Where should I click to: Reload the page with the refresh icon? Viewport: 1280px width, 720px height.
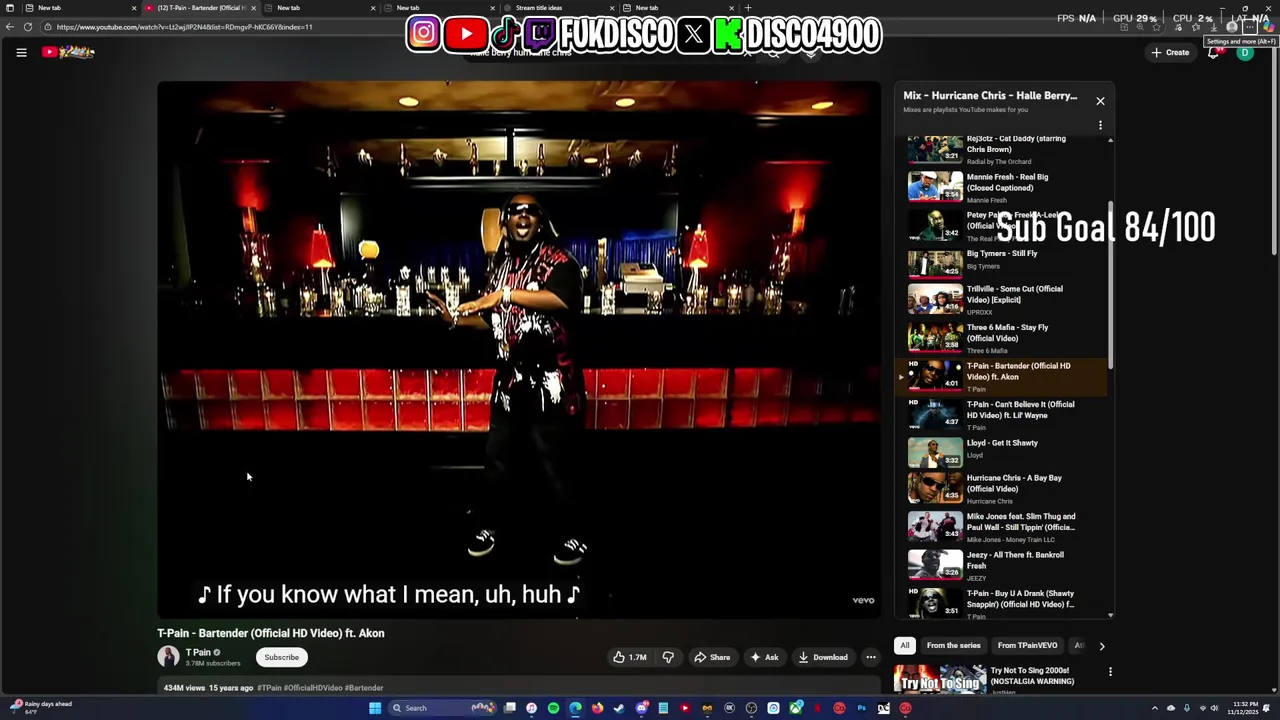point(28,27)
